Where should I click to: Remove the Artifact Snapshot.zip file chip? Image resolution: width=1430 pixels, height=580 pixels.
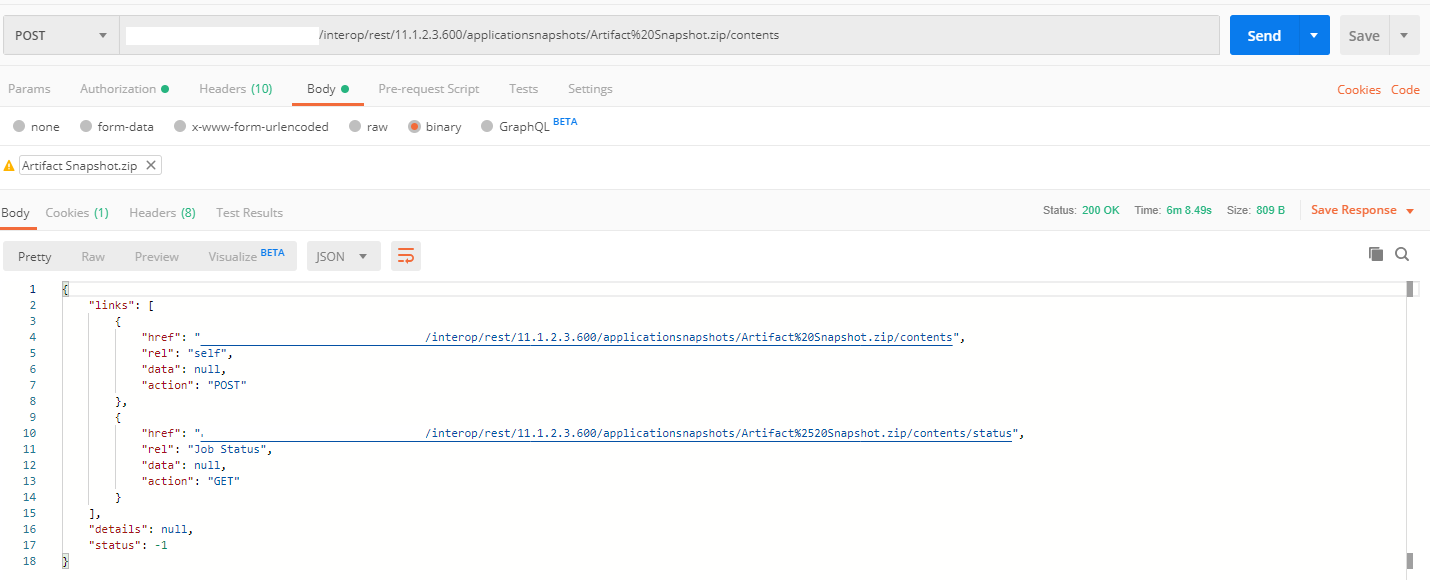click(x=152, y=164)
